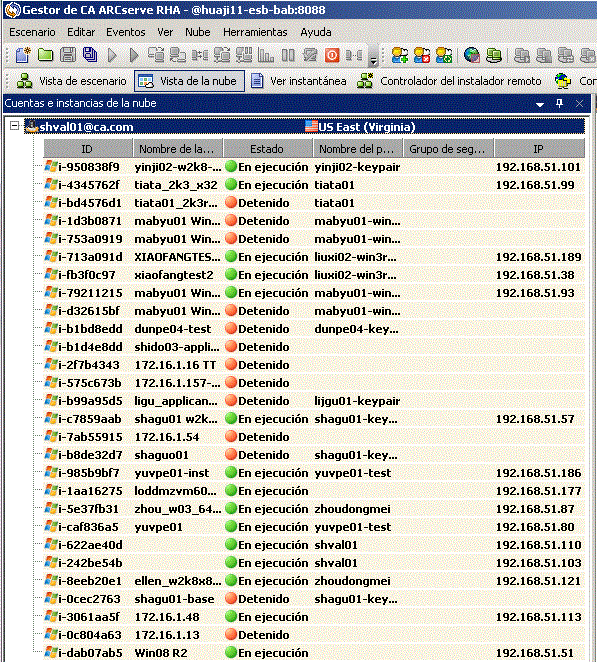Click the Save toolbar icon

point(68,55)
